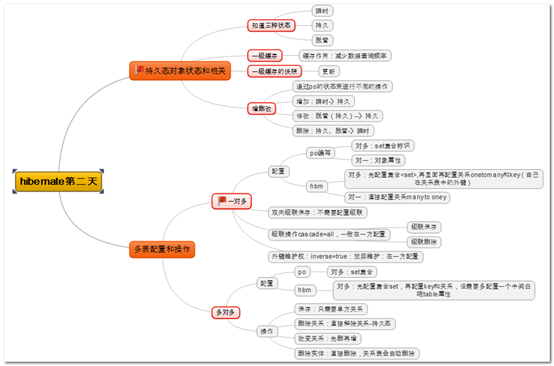Select the 对多：set集合标识 node
Image resolution: width=554 pixels, height=366 pixels.
[x=383, y=146]
